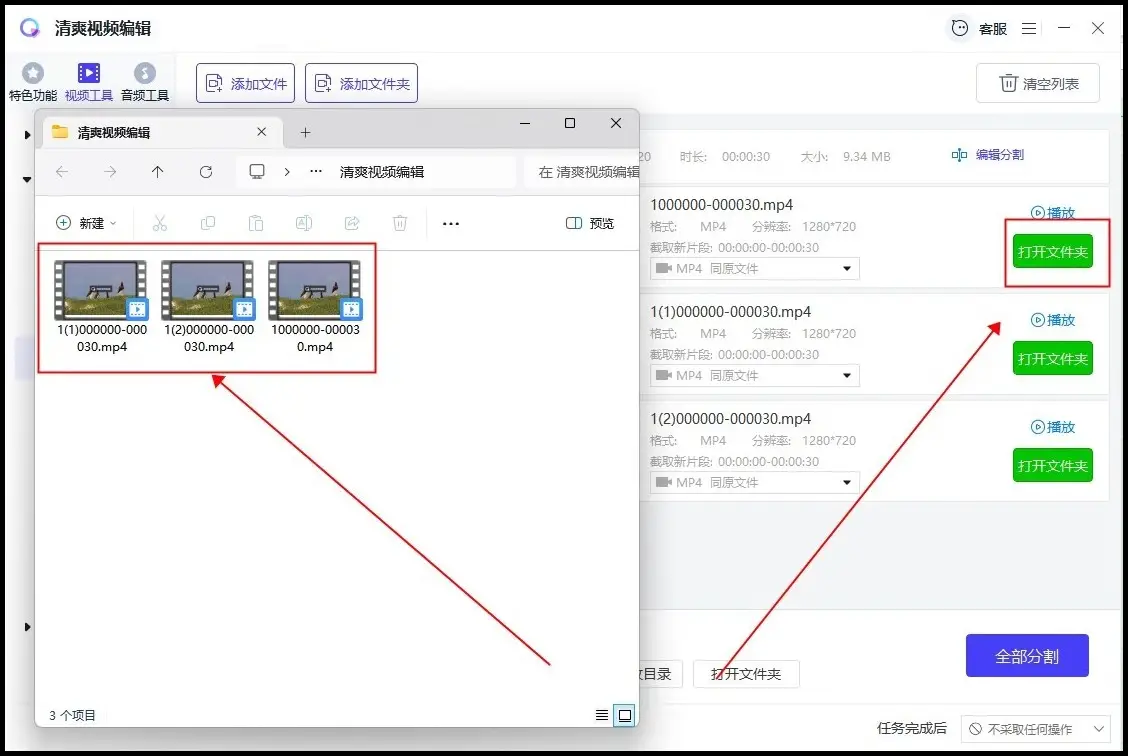
Task: Close the 清爽视频编辑 Explorer tab
Action: [x=262, y=132]
